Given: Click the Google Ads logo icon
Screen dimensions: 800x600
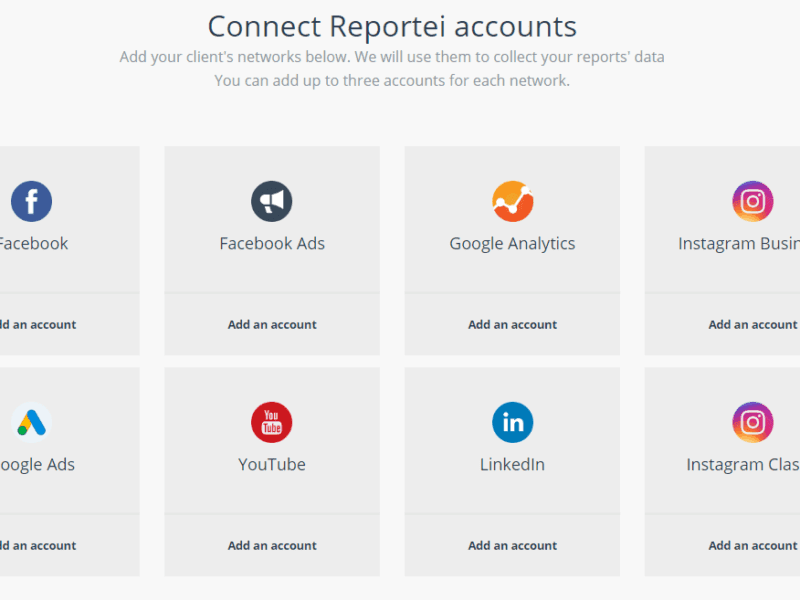Looking at the screenshot, I should click(x=31, y=422).
